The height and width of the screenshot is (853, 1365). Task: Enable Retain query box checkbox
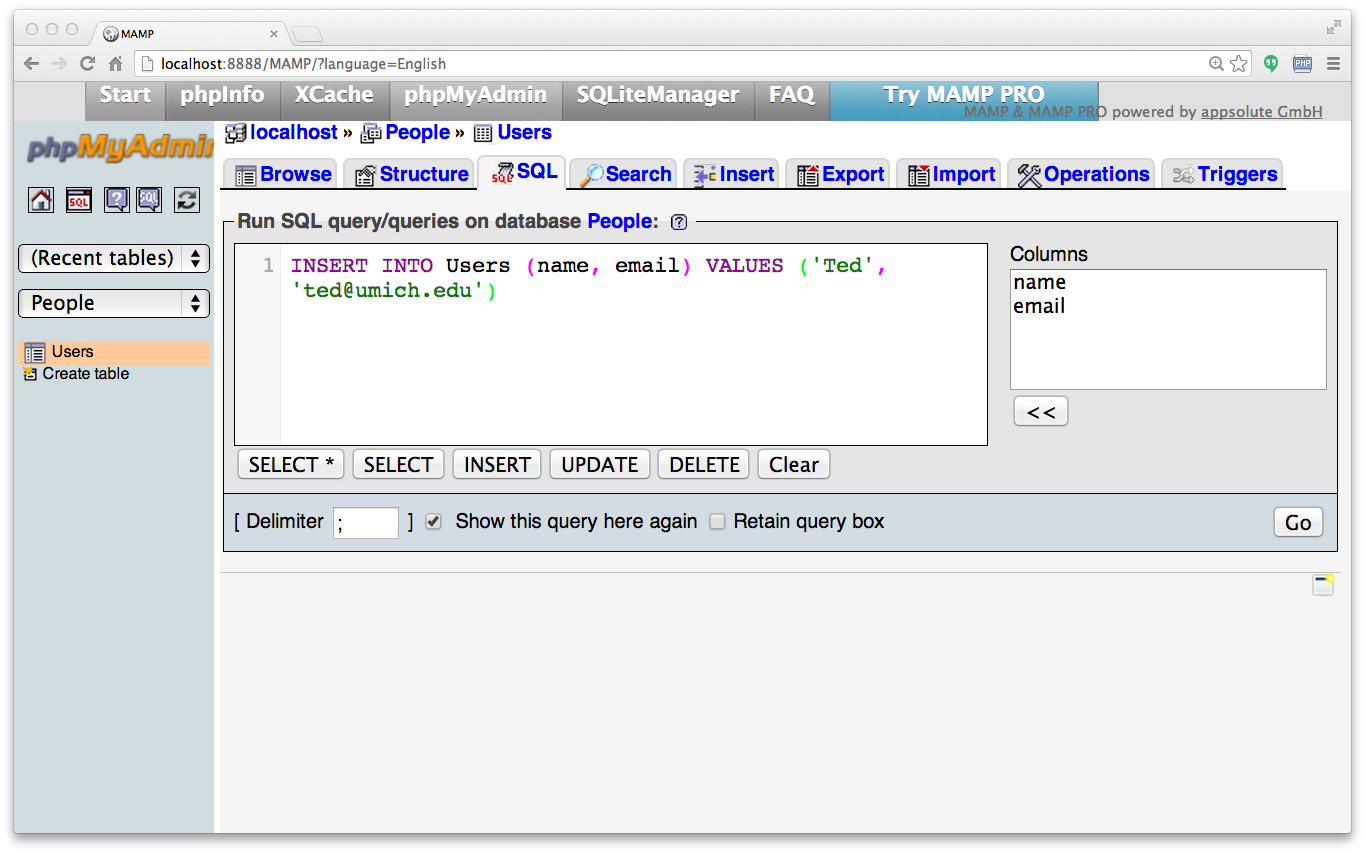(717, 522)
